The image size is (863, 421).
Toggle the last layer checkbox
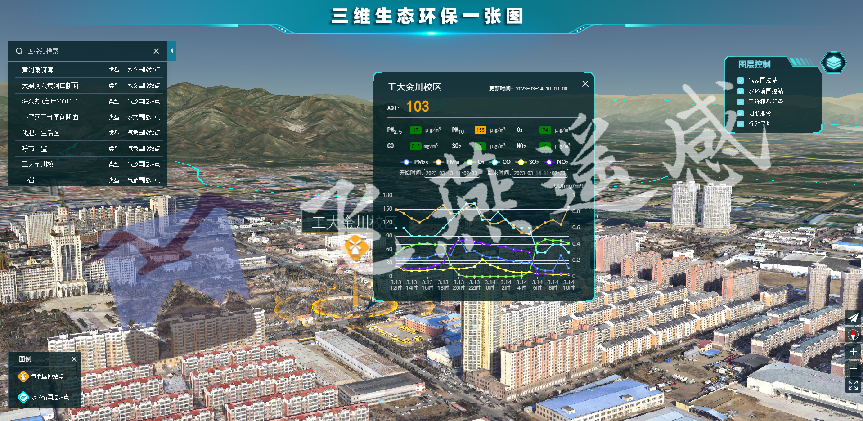[741, 124]
